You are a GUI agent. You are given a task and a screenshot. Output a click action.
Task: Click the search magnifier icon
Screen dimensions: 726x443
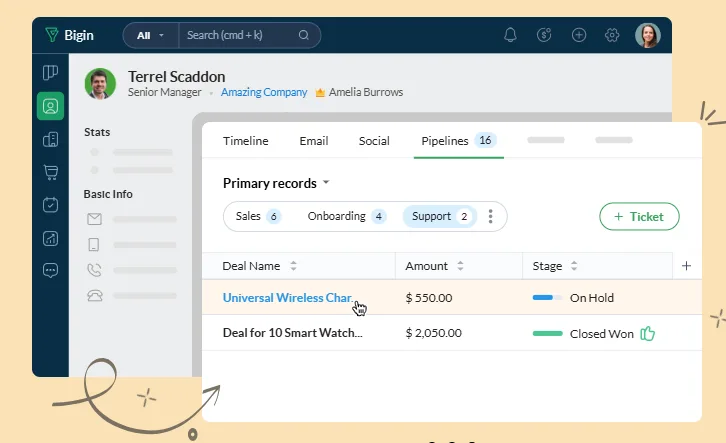click(304, 35)
